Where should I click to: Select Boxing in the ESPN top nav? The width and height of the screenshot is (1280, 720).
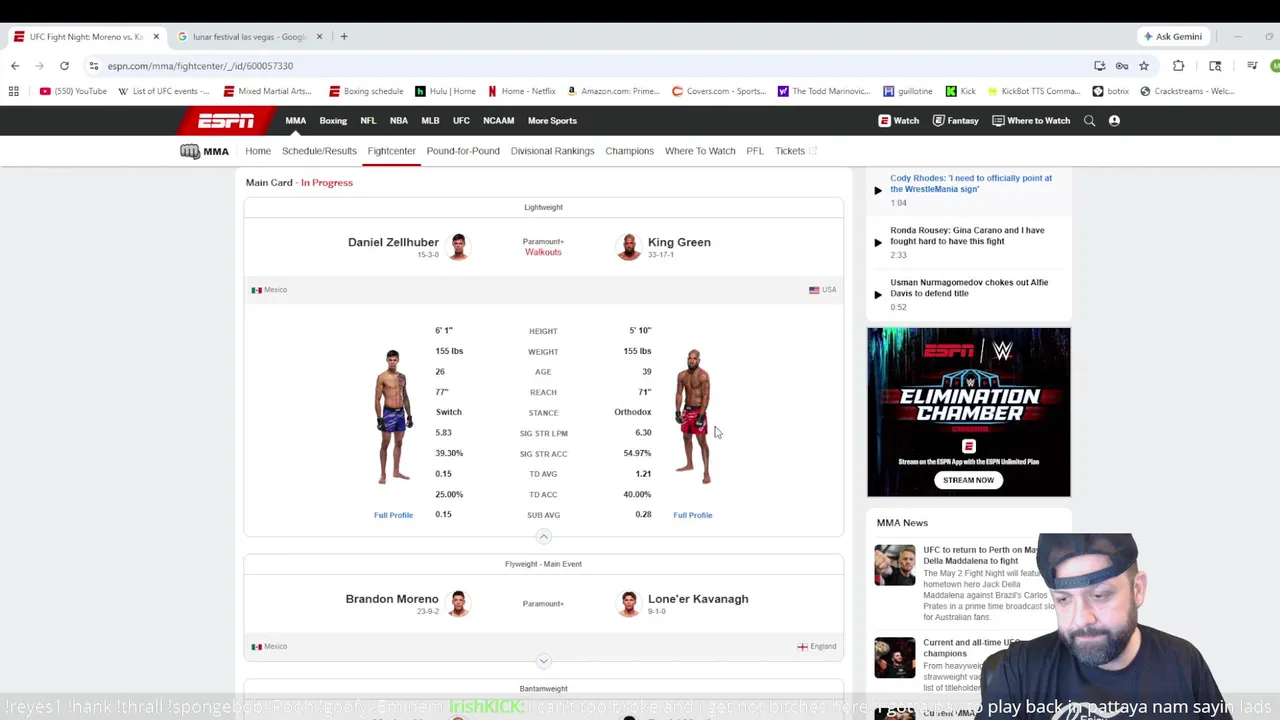(x=333, y=121)
